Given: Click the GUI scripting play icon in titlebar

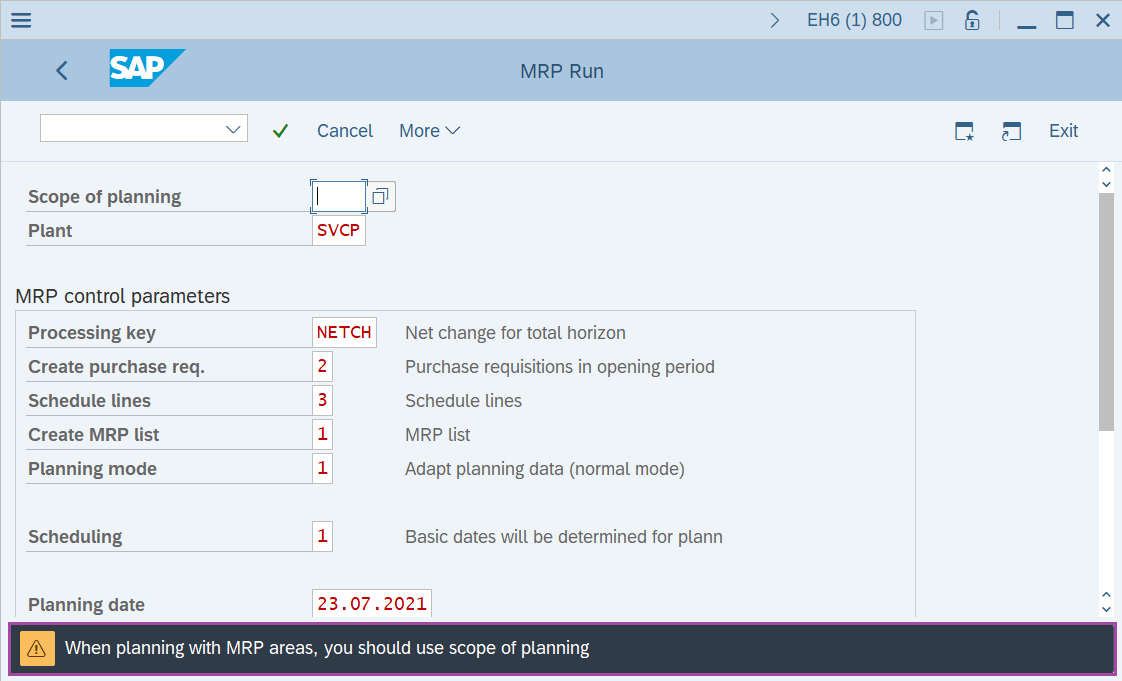Looking at the screenshot, I should tap(933, 19).
